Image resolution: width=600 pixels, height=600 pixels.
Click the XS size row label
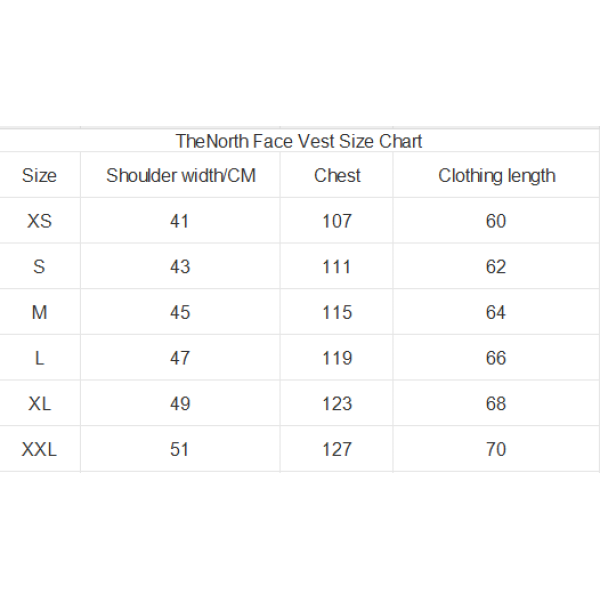click(x=39, y=221)
